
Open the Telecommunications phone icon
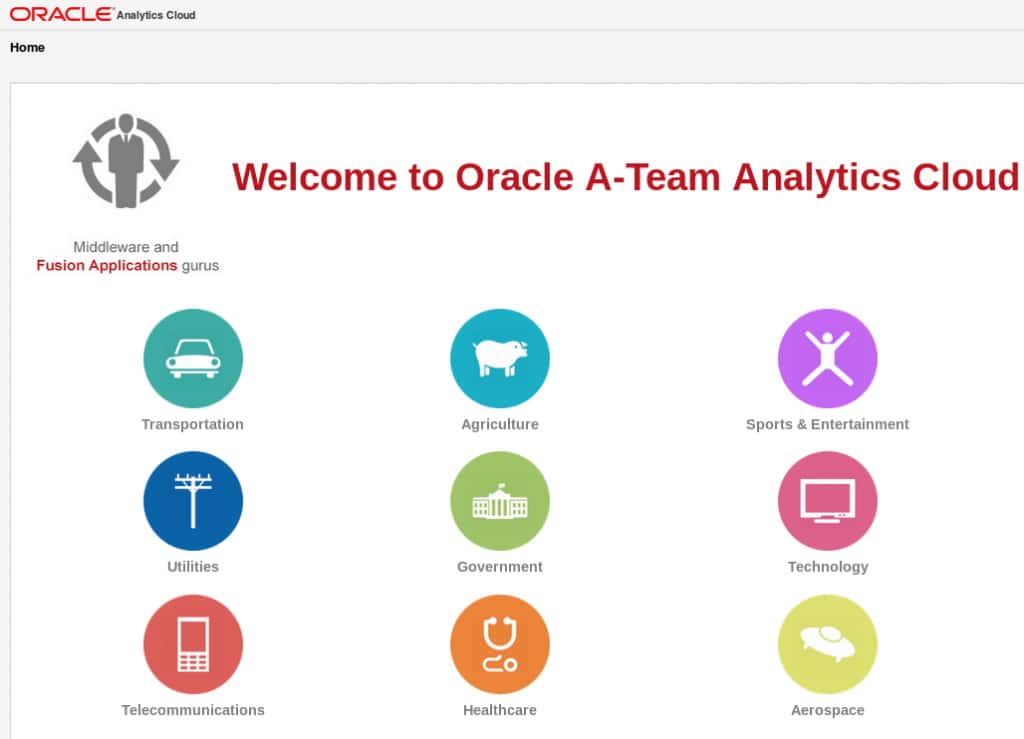[193, 644]
